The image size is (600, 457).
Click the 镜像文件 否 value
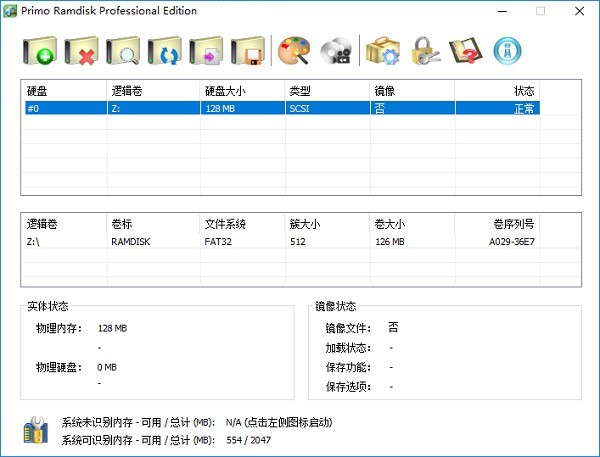click(393, 327)
